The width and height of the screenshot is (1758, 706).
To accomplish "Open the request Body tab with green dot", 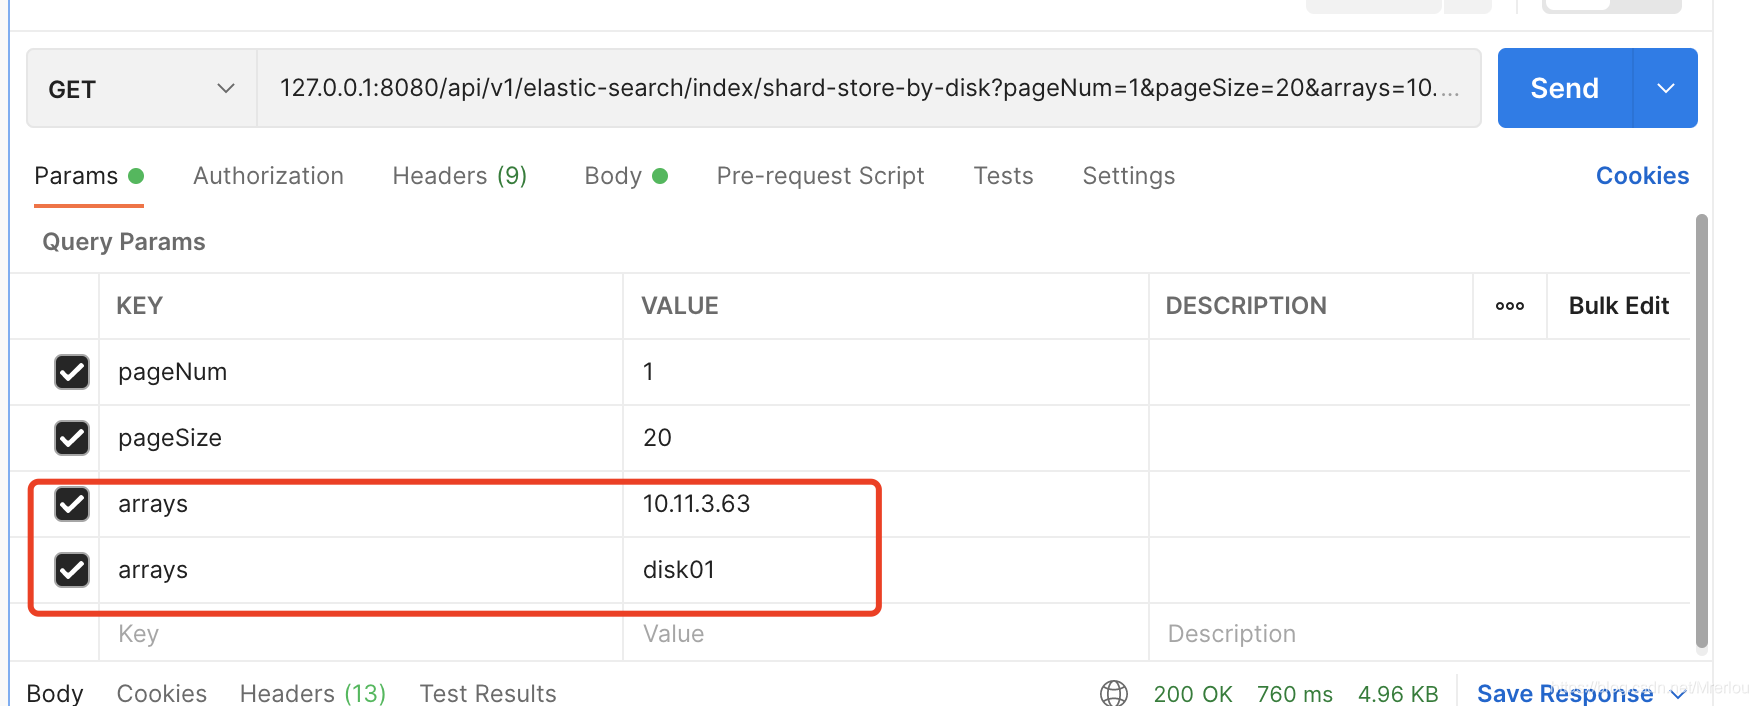I will pos(625,176).
